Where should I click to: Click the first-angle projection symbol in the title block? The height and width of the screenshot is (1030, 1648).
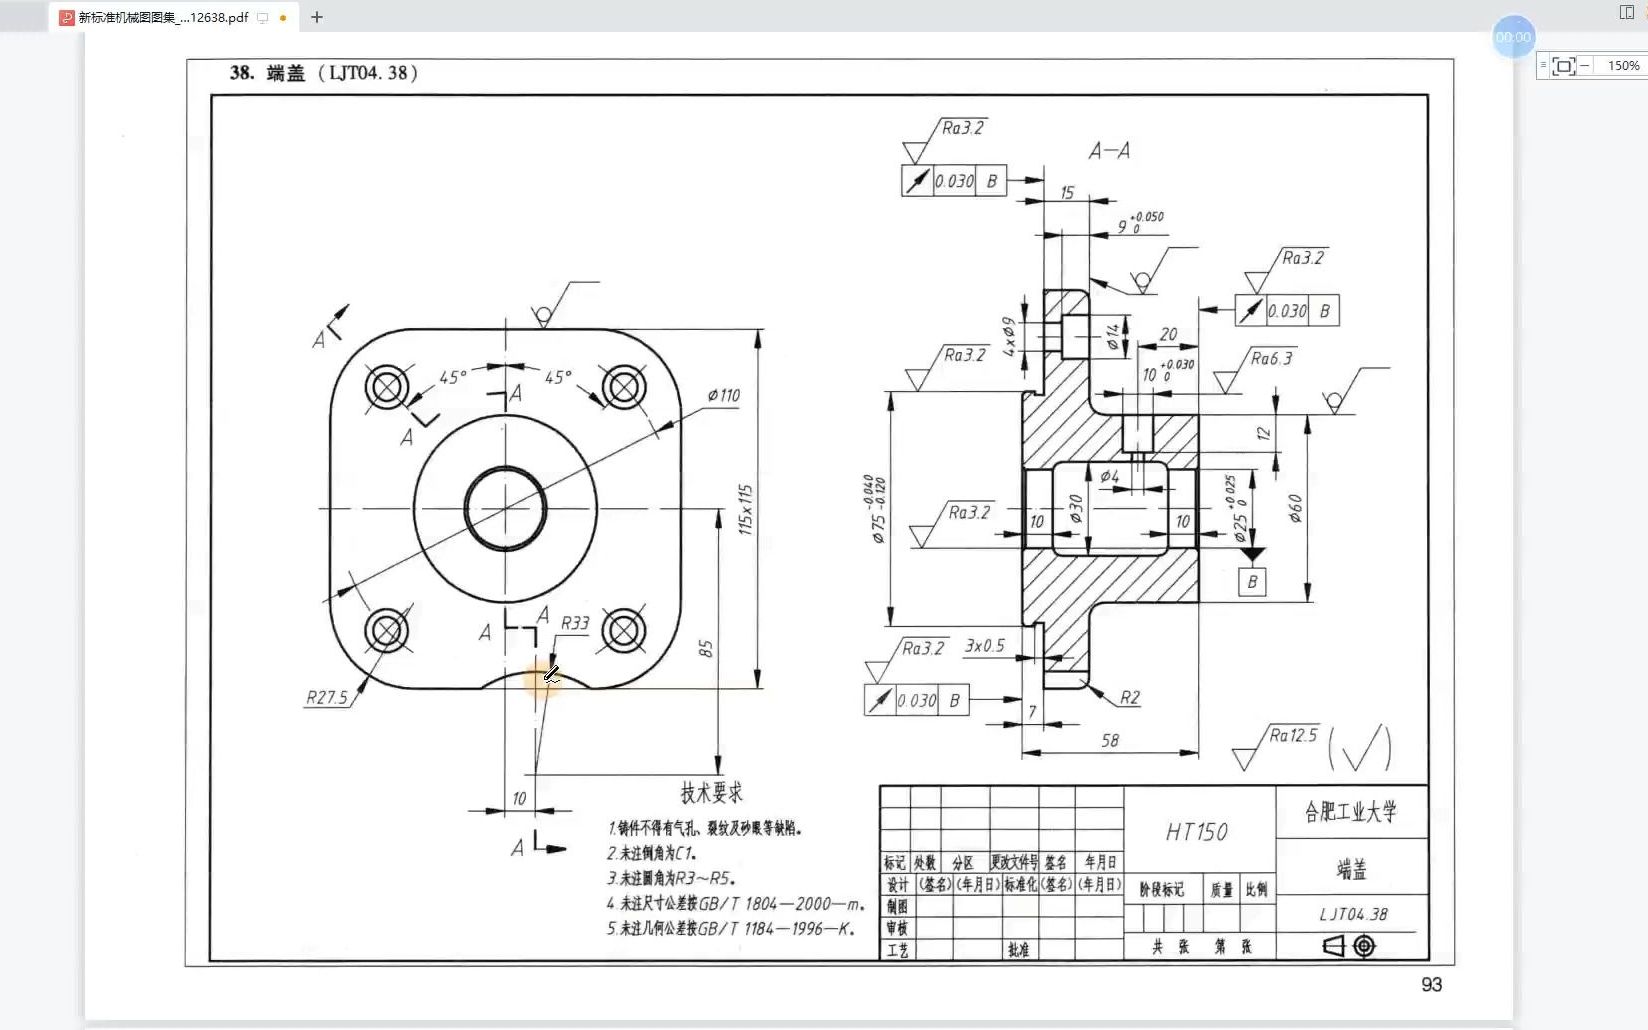[1349, 946]
